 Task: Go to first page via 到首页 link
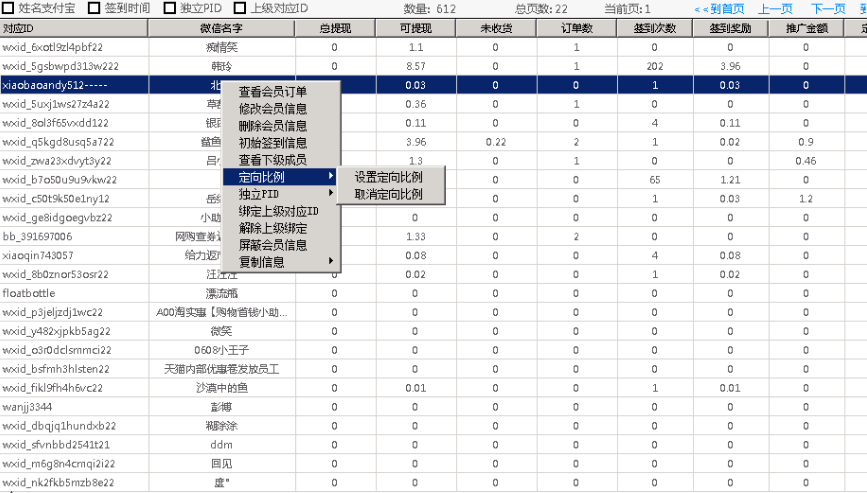click(720, 9)
